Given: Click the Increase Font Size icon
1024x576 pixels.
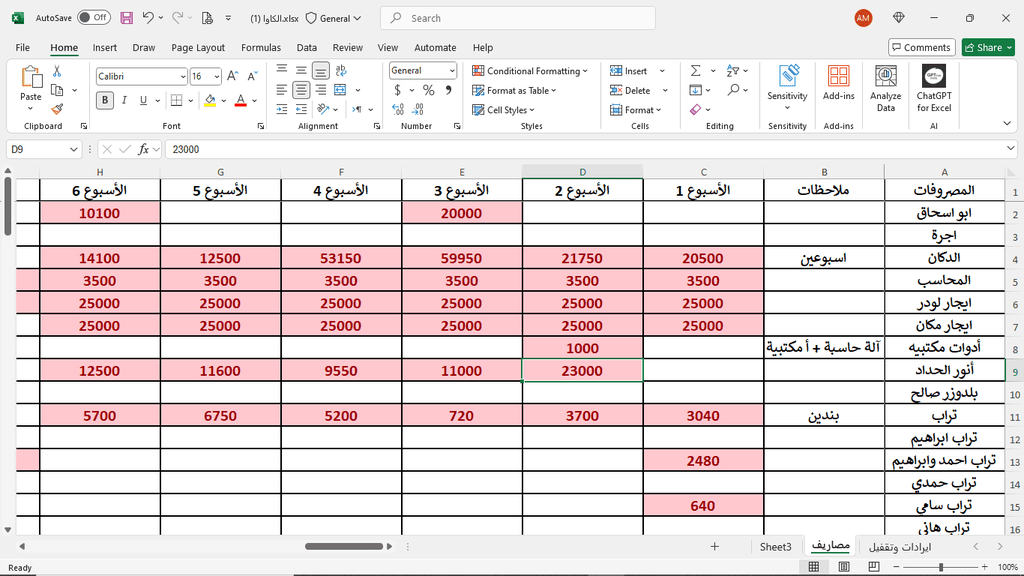Looking at the screenshot, I should tap(232, 76).
